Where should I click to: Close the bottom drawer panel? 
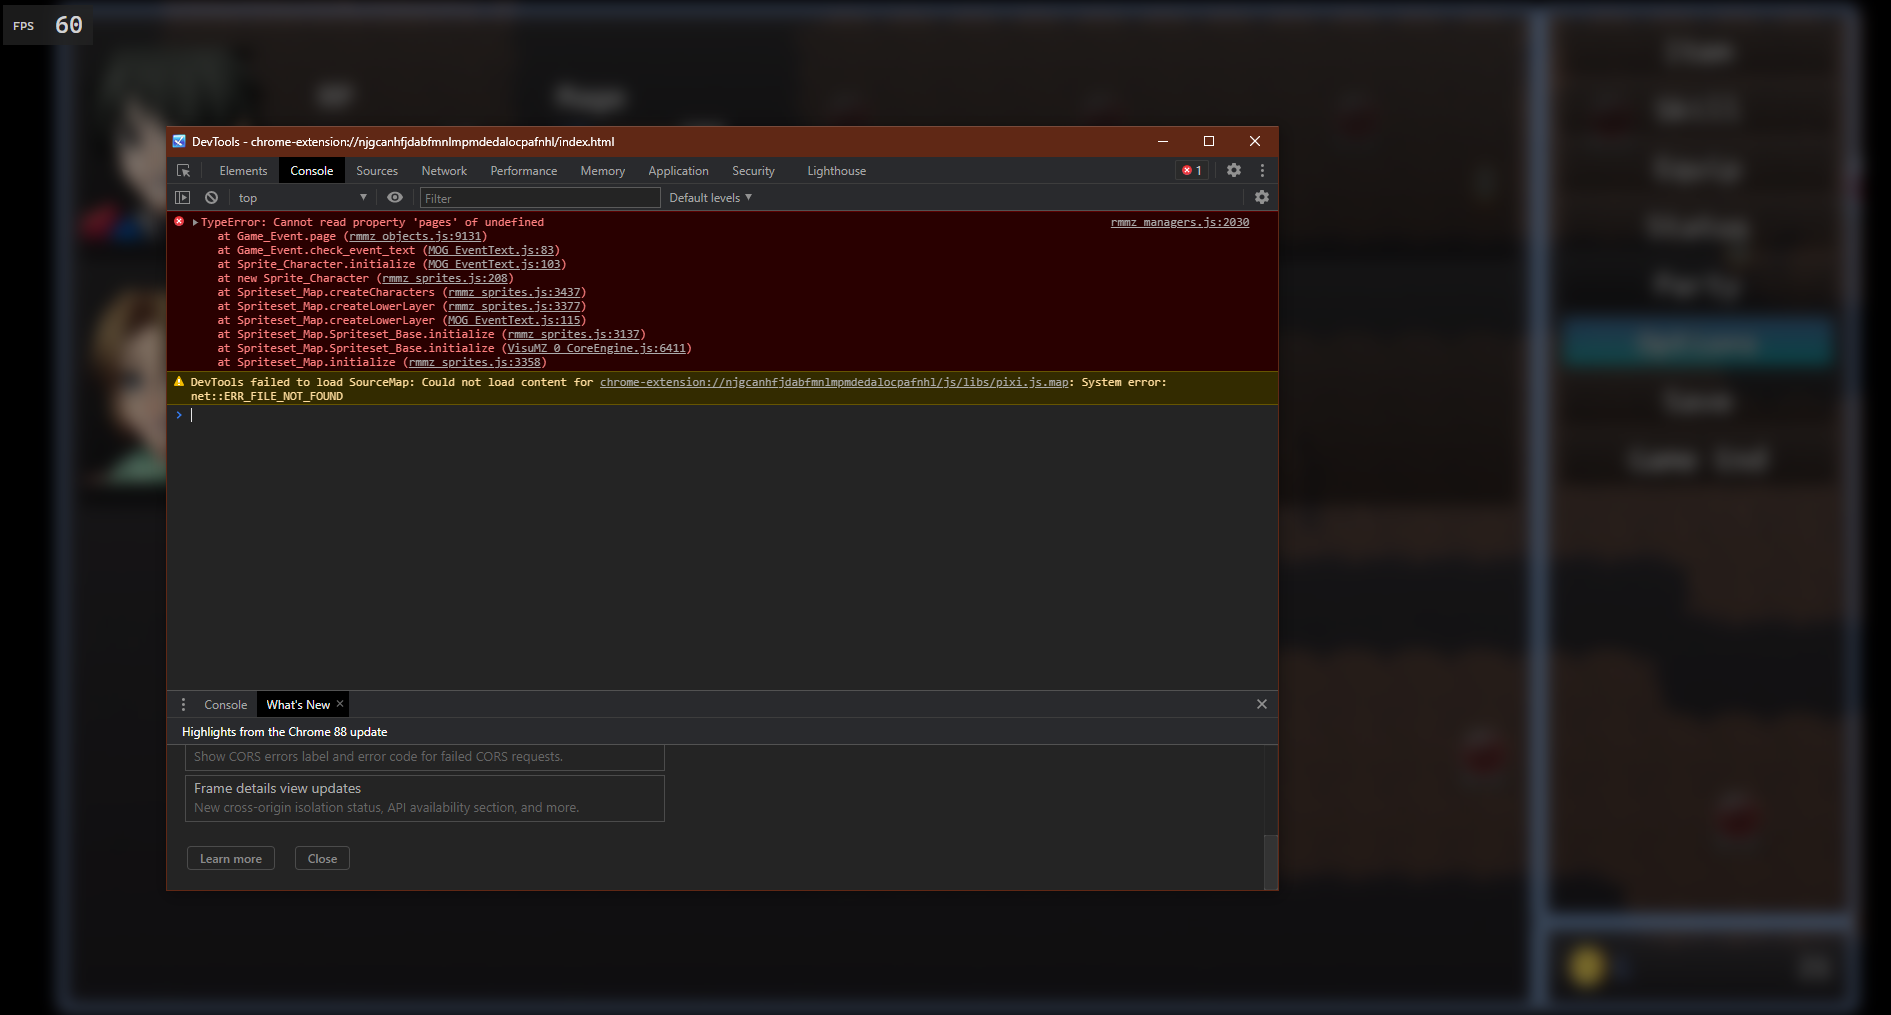(1262, 704)
